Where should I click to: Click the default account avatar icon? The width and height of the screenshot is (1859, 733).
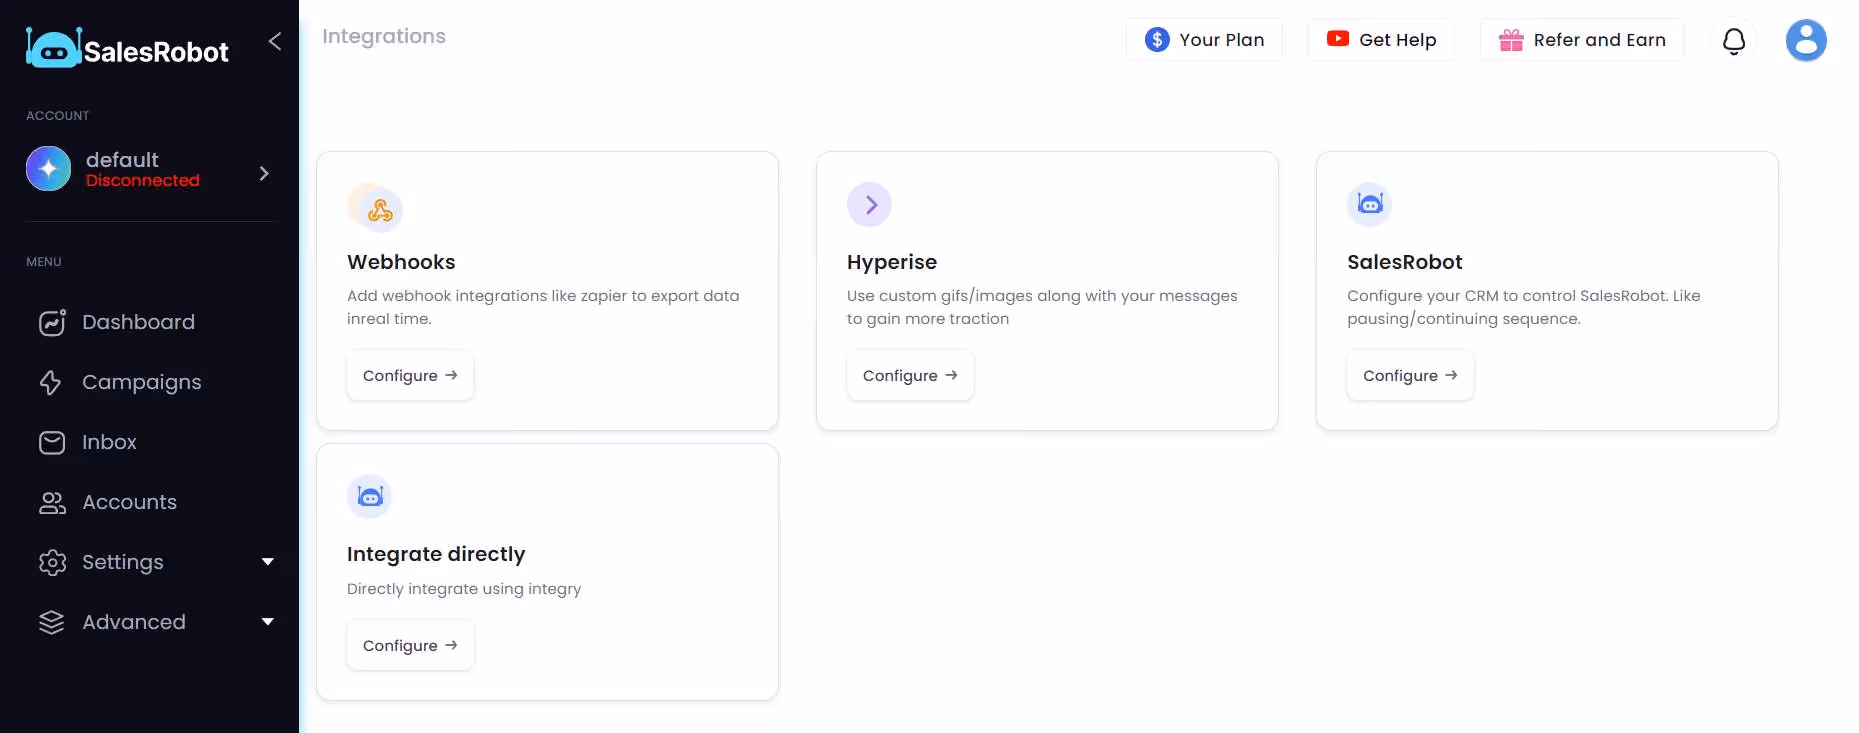(x=48, y=168)
